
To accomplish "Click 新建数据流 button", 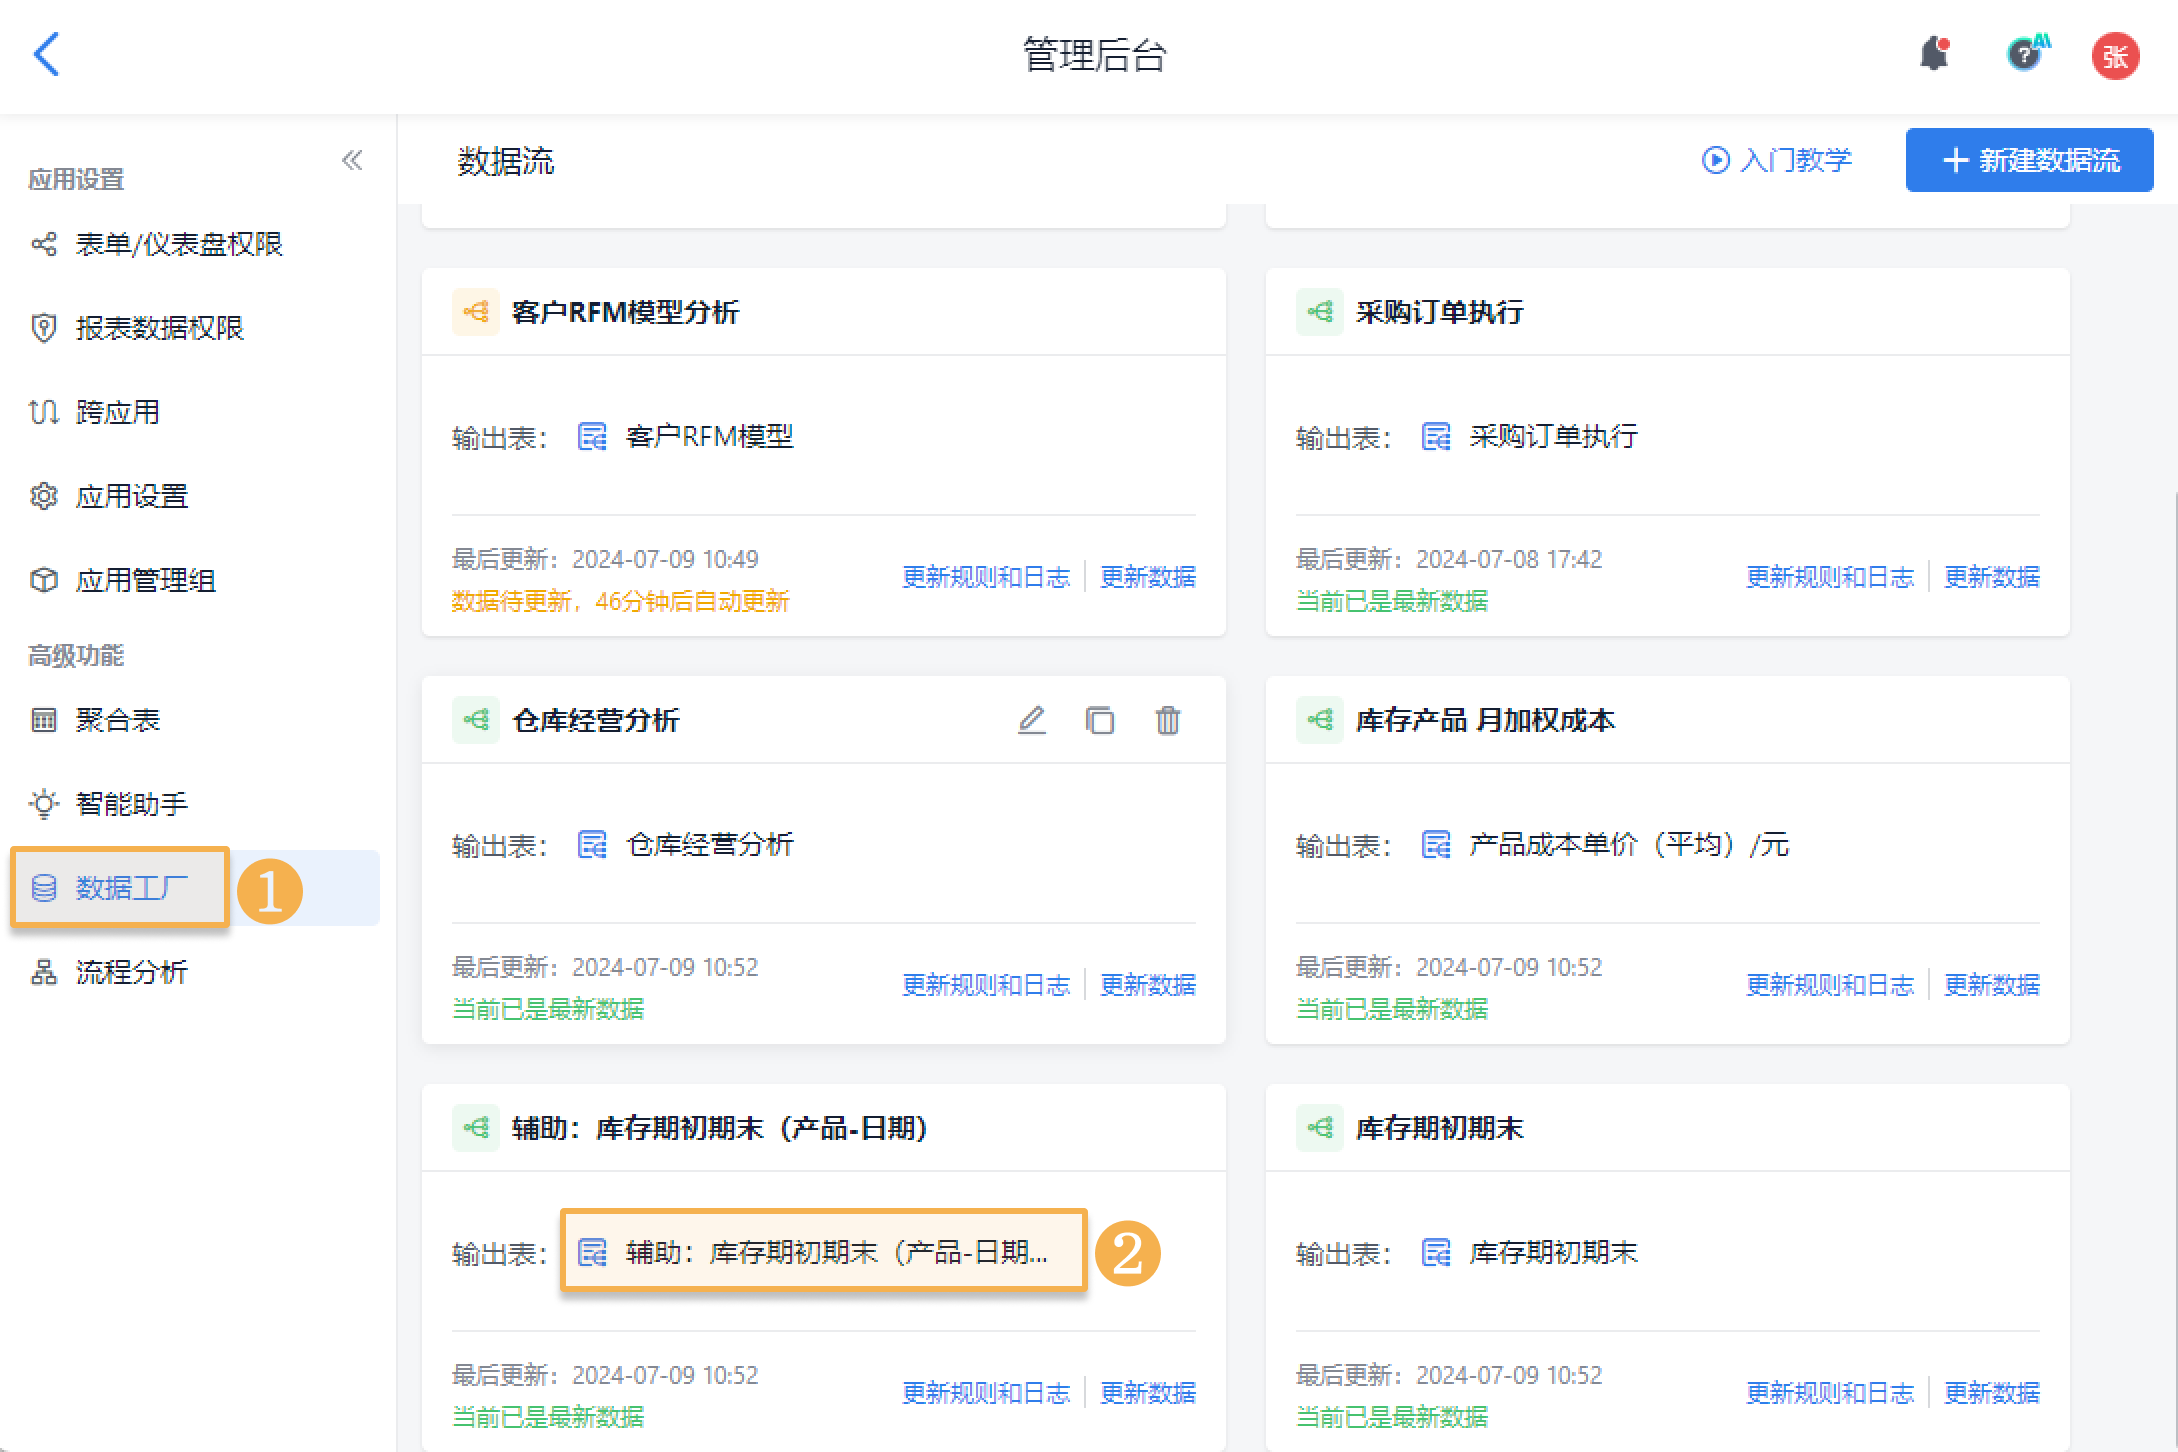I will tap(2029, 160).
